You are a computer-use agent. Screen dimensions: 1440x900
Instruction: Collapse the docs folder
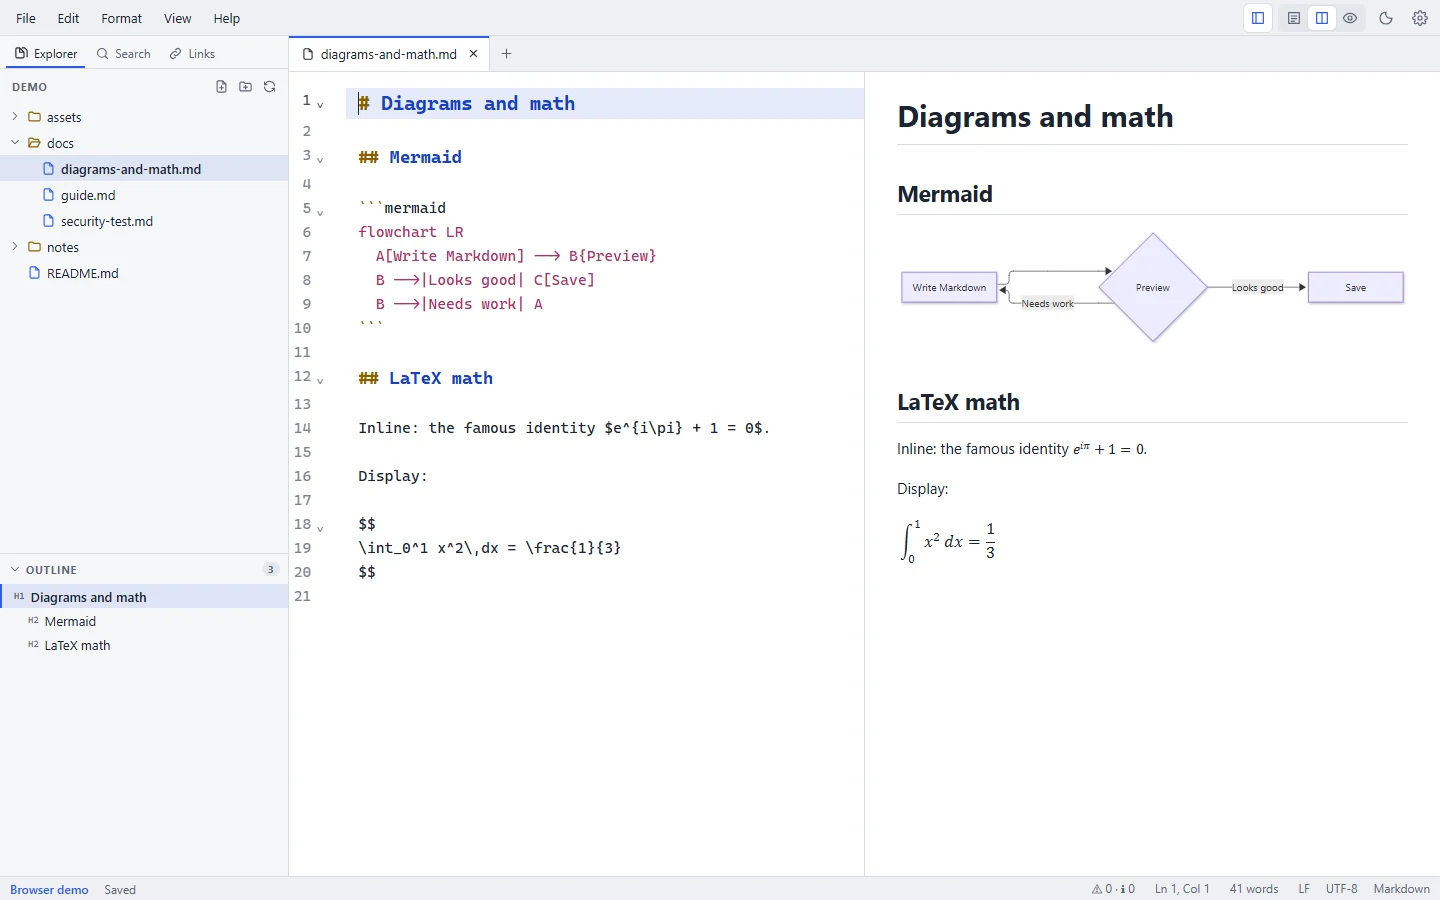pyautogui.click(x=15, y=143)
